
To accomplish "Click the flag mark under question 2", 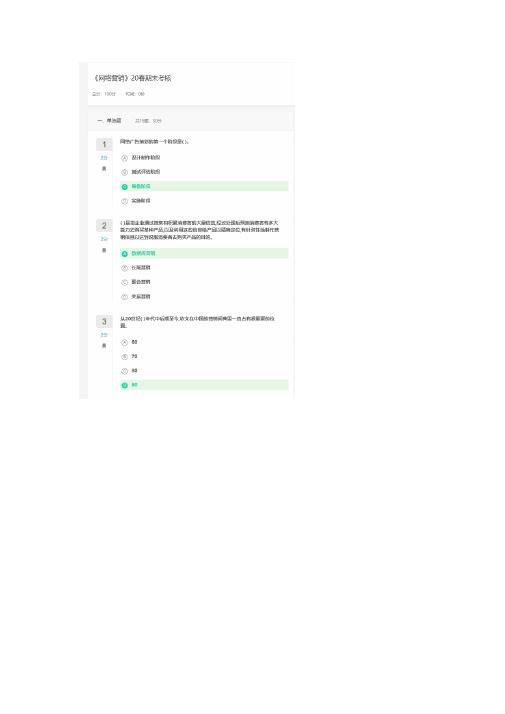I will 104,250.
